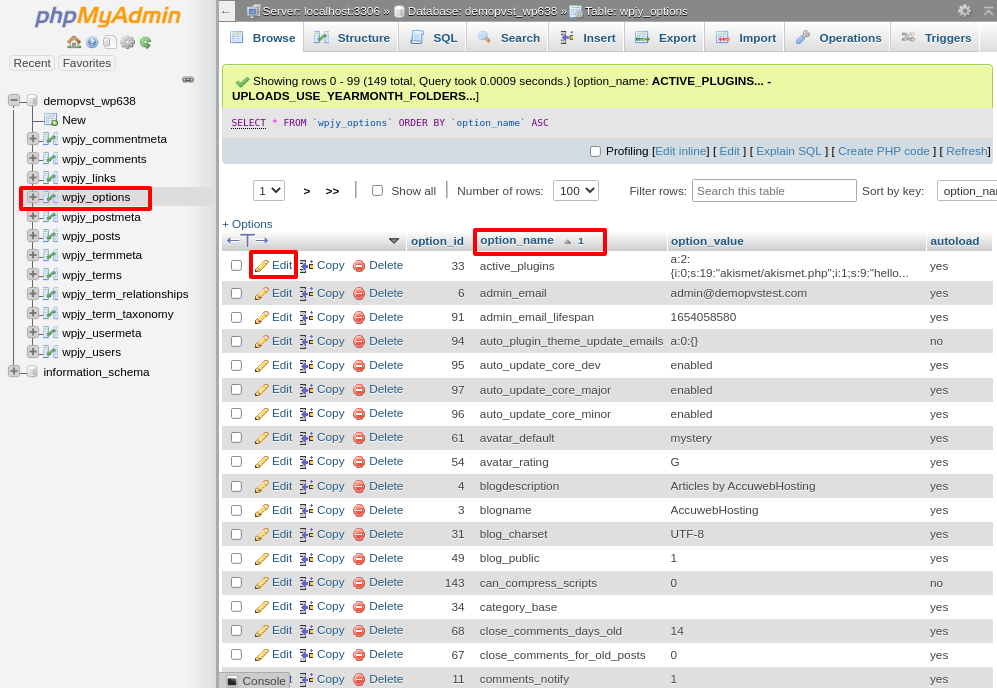Open navigation panel settings gear icon
Viewport: 997px width, 688px height.
point(128,42)
